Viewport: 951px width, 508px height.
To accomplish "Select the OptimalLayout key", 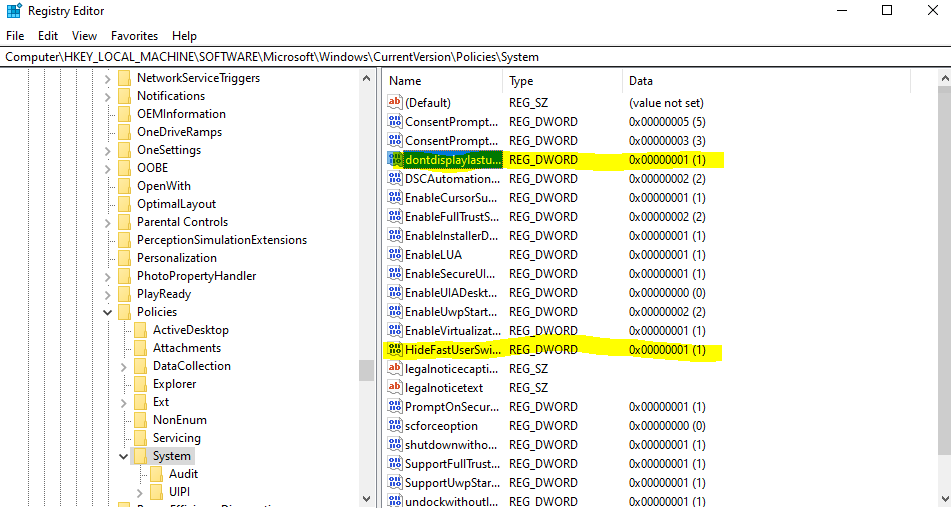I will pyautogui.click(x=176, y=204).
